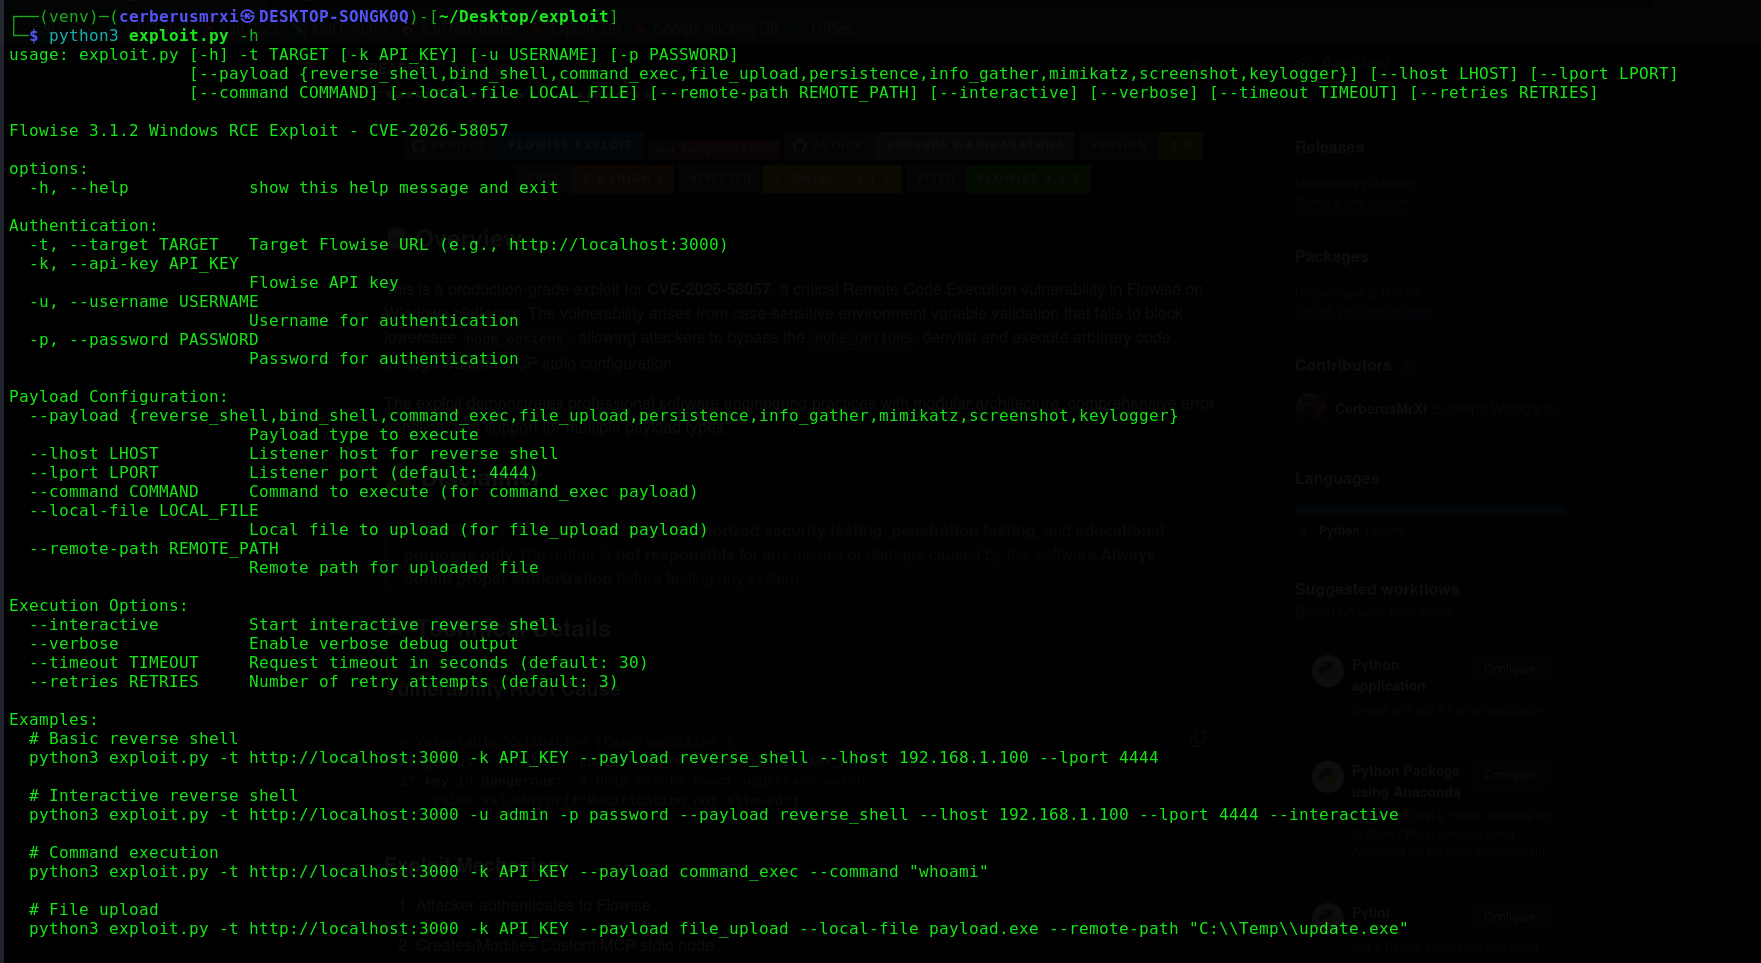Click 'Listener port (default: 4444)' description
The image size is (1761, 963).
pyautogui.click(x=394, y=473)
